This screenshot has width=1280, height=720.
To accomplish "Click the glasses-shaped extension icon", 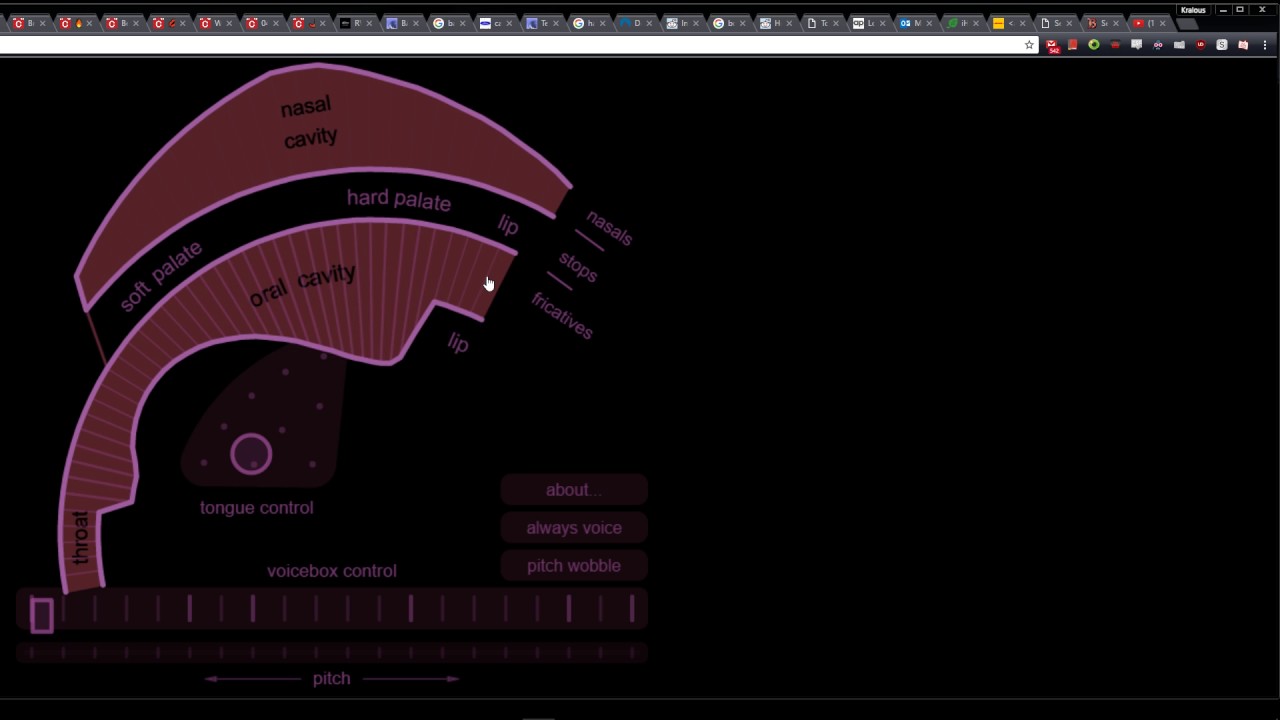I will coord(1158,45).
